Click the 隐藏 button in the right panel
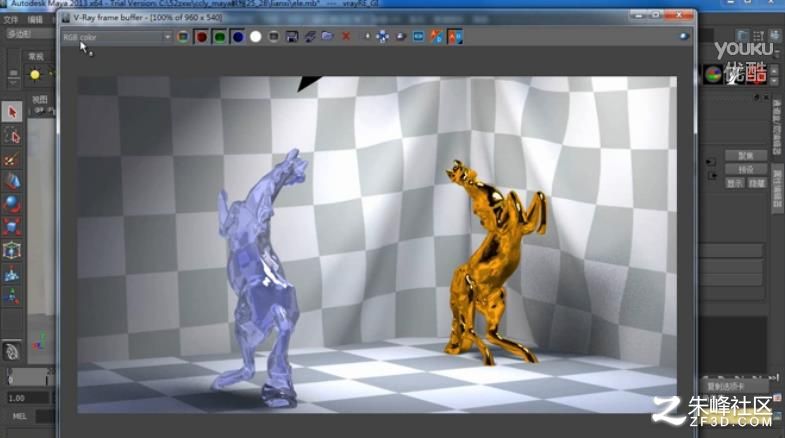 coord(756,184)
